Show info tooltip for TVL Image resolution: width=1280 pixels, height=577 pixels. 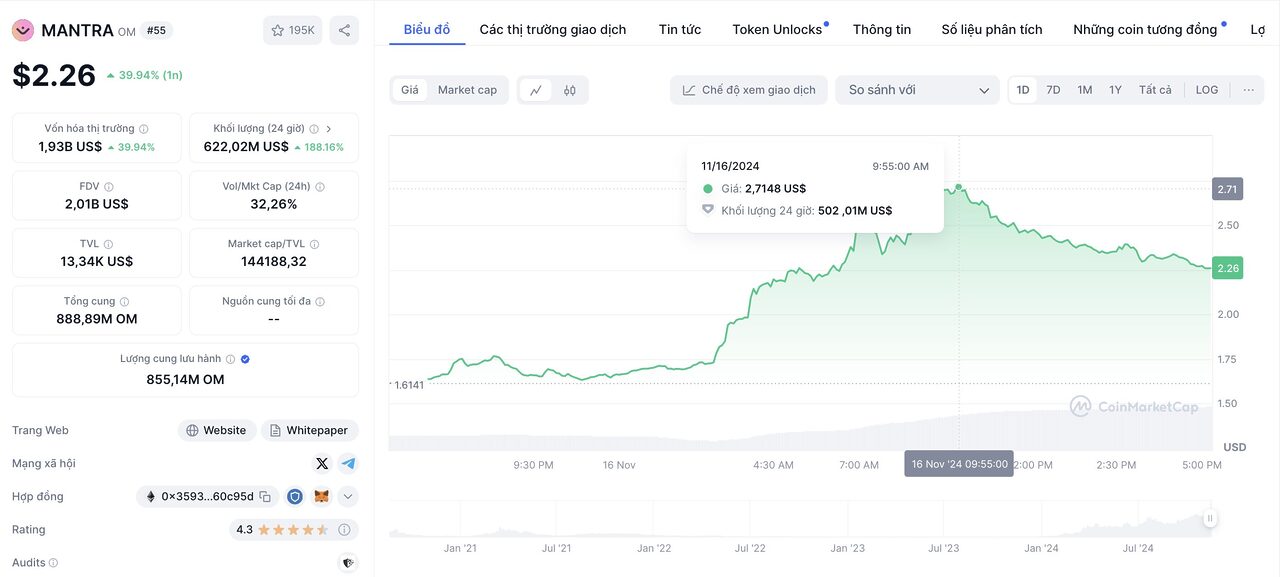[108, 244]
